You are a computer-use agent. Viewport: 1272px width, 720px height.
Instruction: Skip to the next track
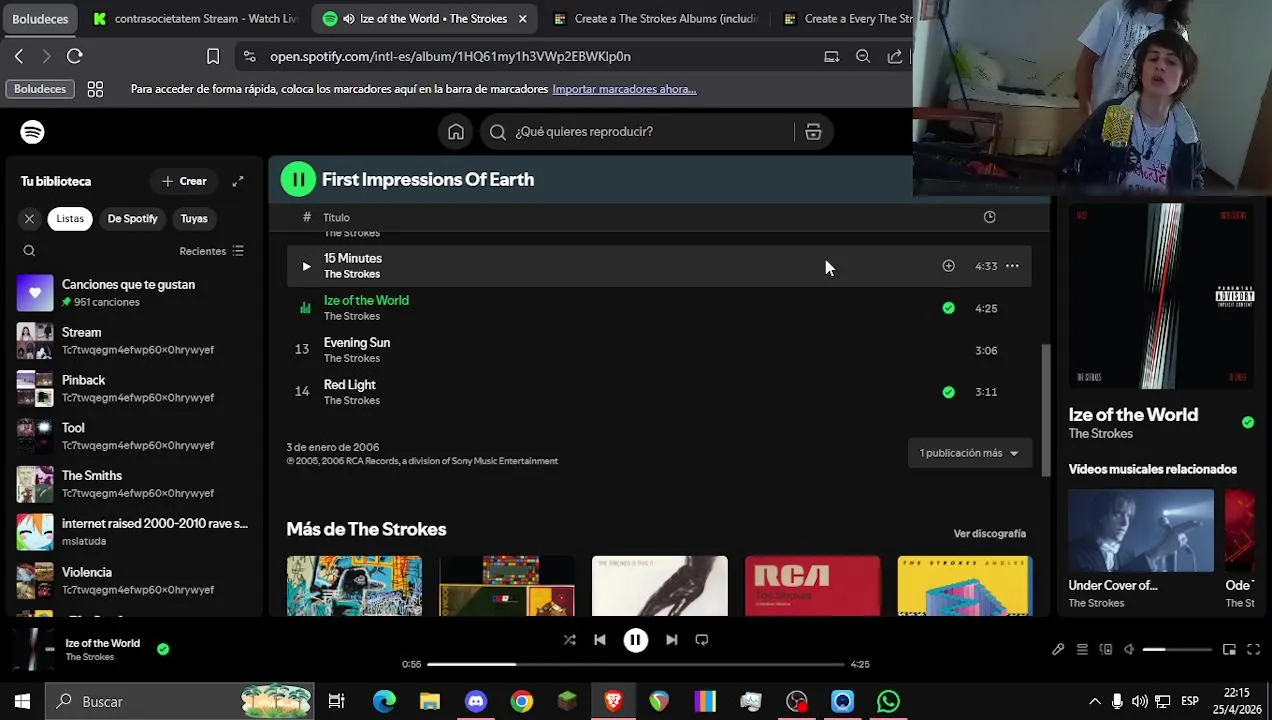(672, 640)
